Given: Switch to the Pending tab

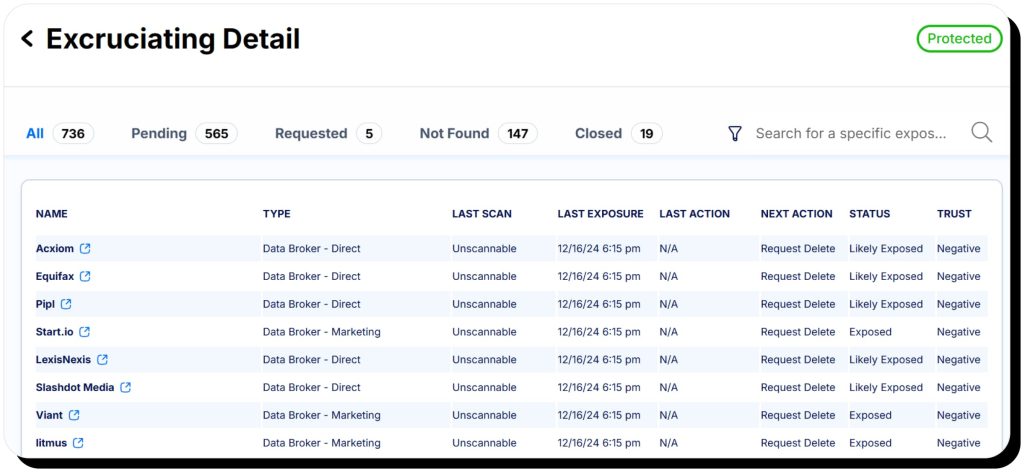Looking at the screenshot, I should coord(184,134).
